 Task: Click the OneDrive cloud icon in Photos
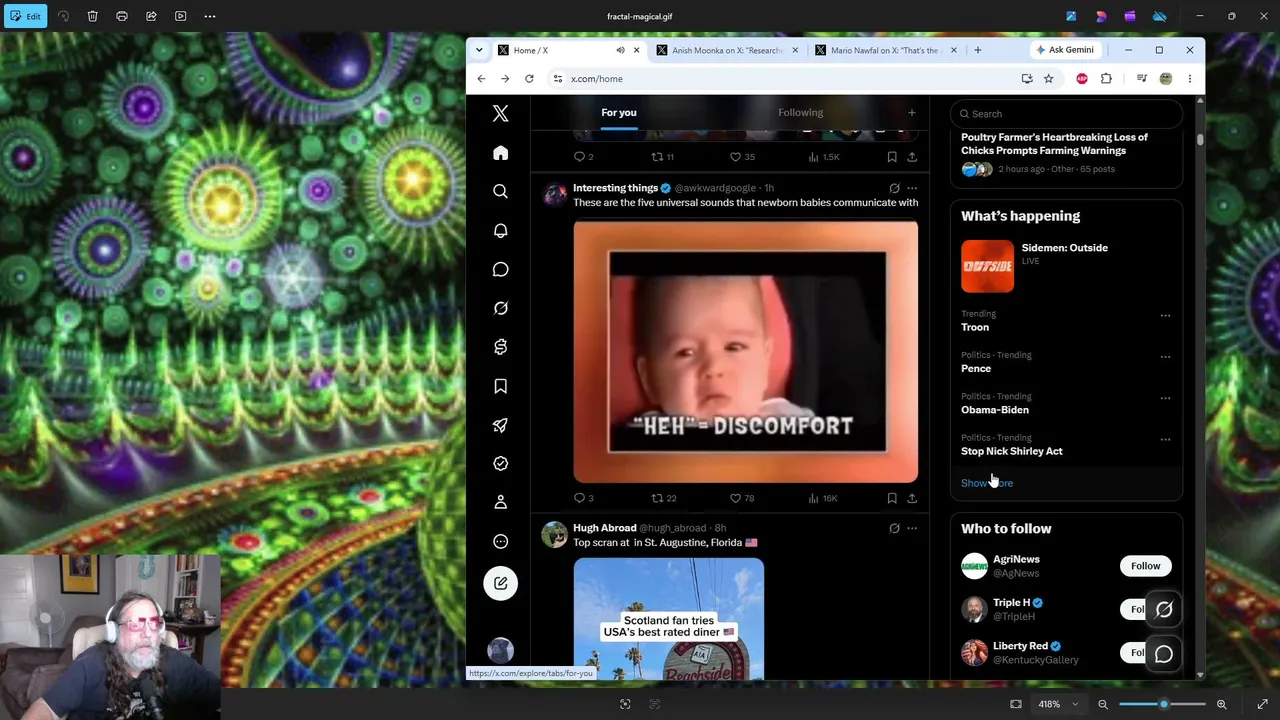(1160, 16)
